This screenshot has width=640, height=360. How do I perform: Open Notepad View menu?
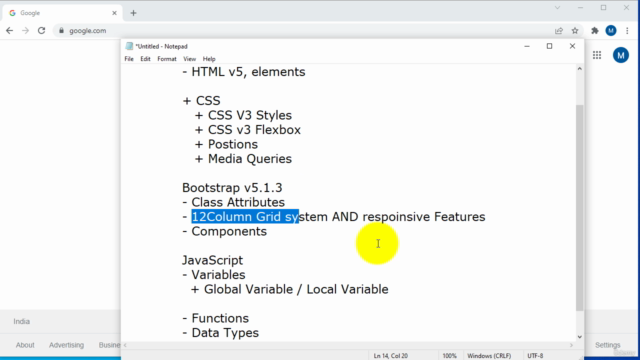tap(189, 59)
